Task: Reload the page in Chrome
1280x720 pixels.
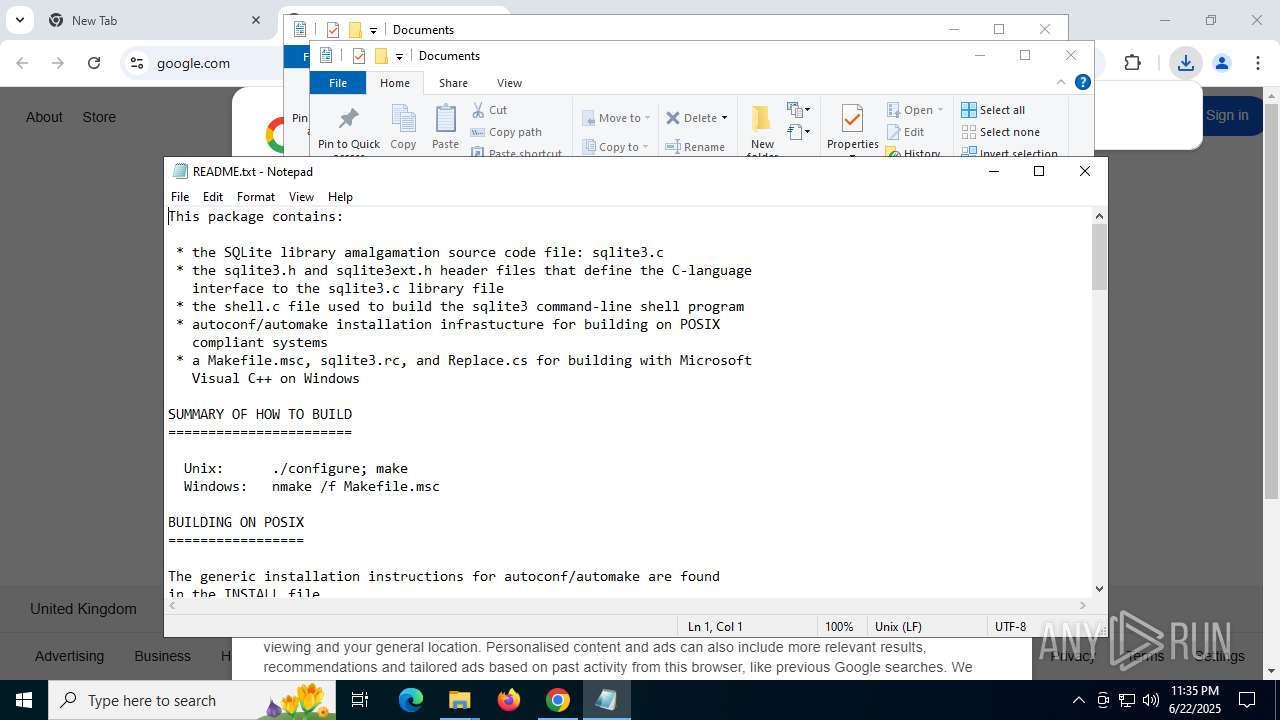Action: pyautogui.click(x=94, y=63)
